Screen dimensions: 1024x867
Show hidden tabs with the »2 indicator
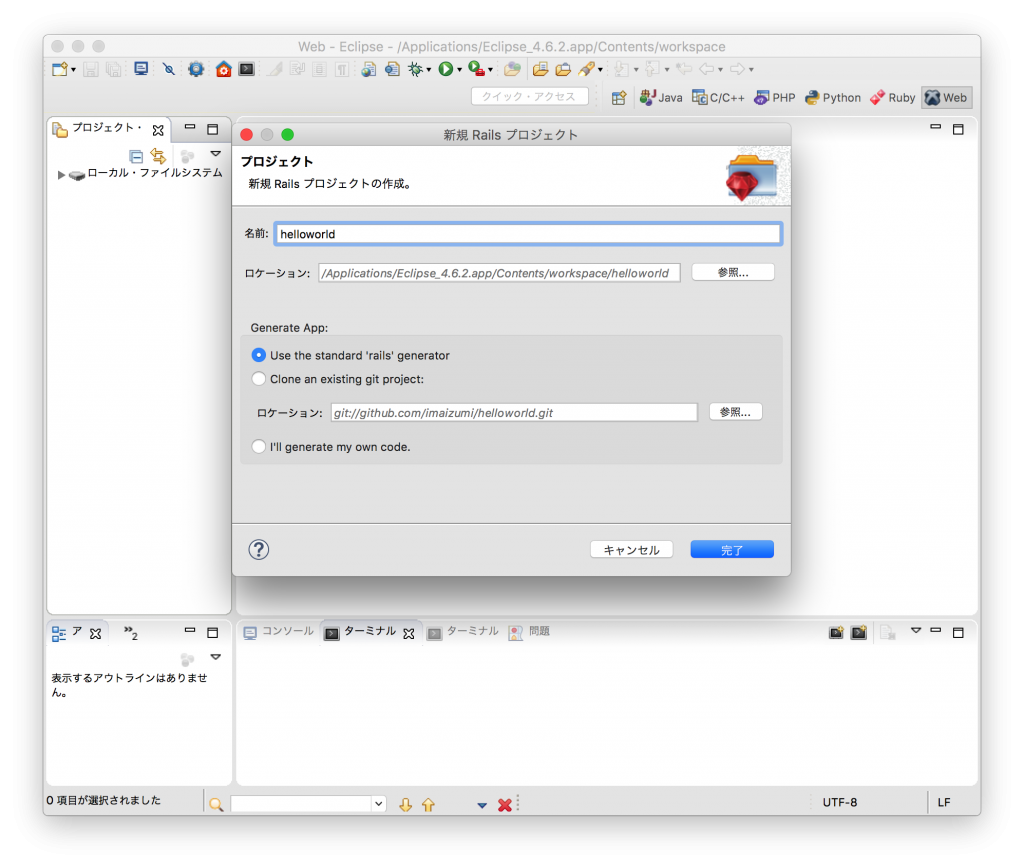pos(131,633)
